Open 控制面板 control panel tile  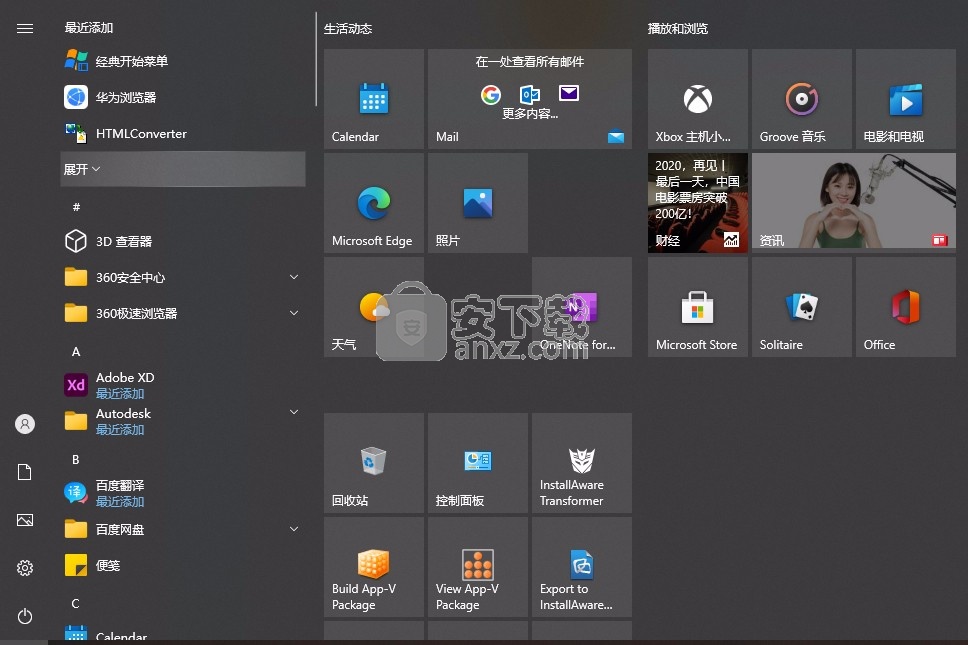pyautogui.click(x=478, y=463)
